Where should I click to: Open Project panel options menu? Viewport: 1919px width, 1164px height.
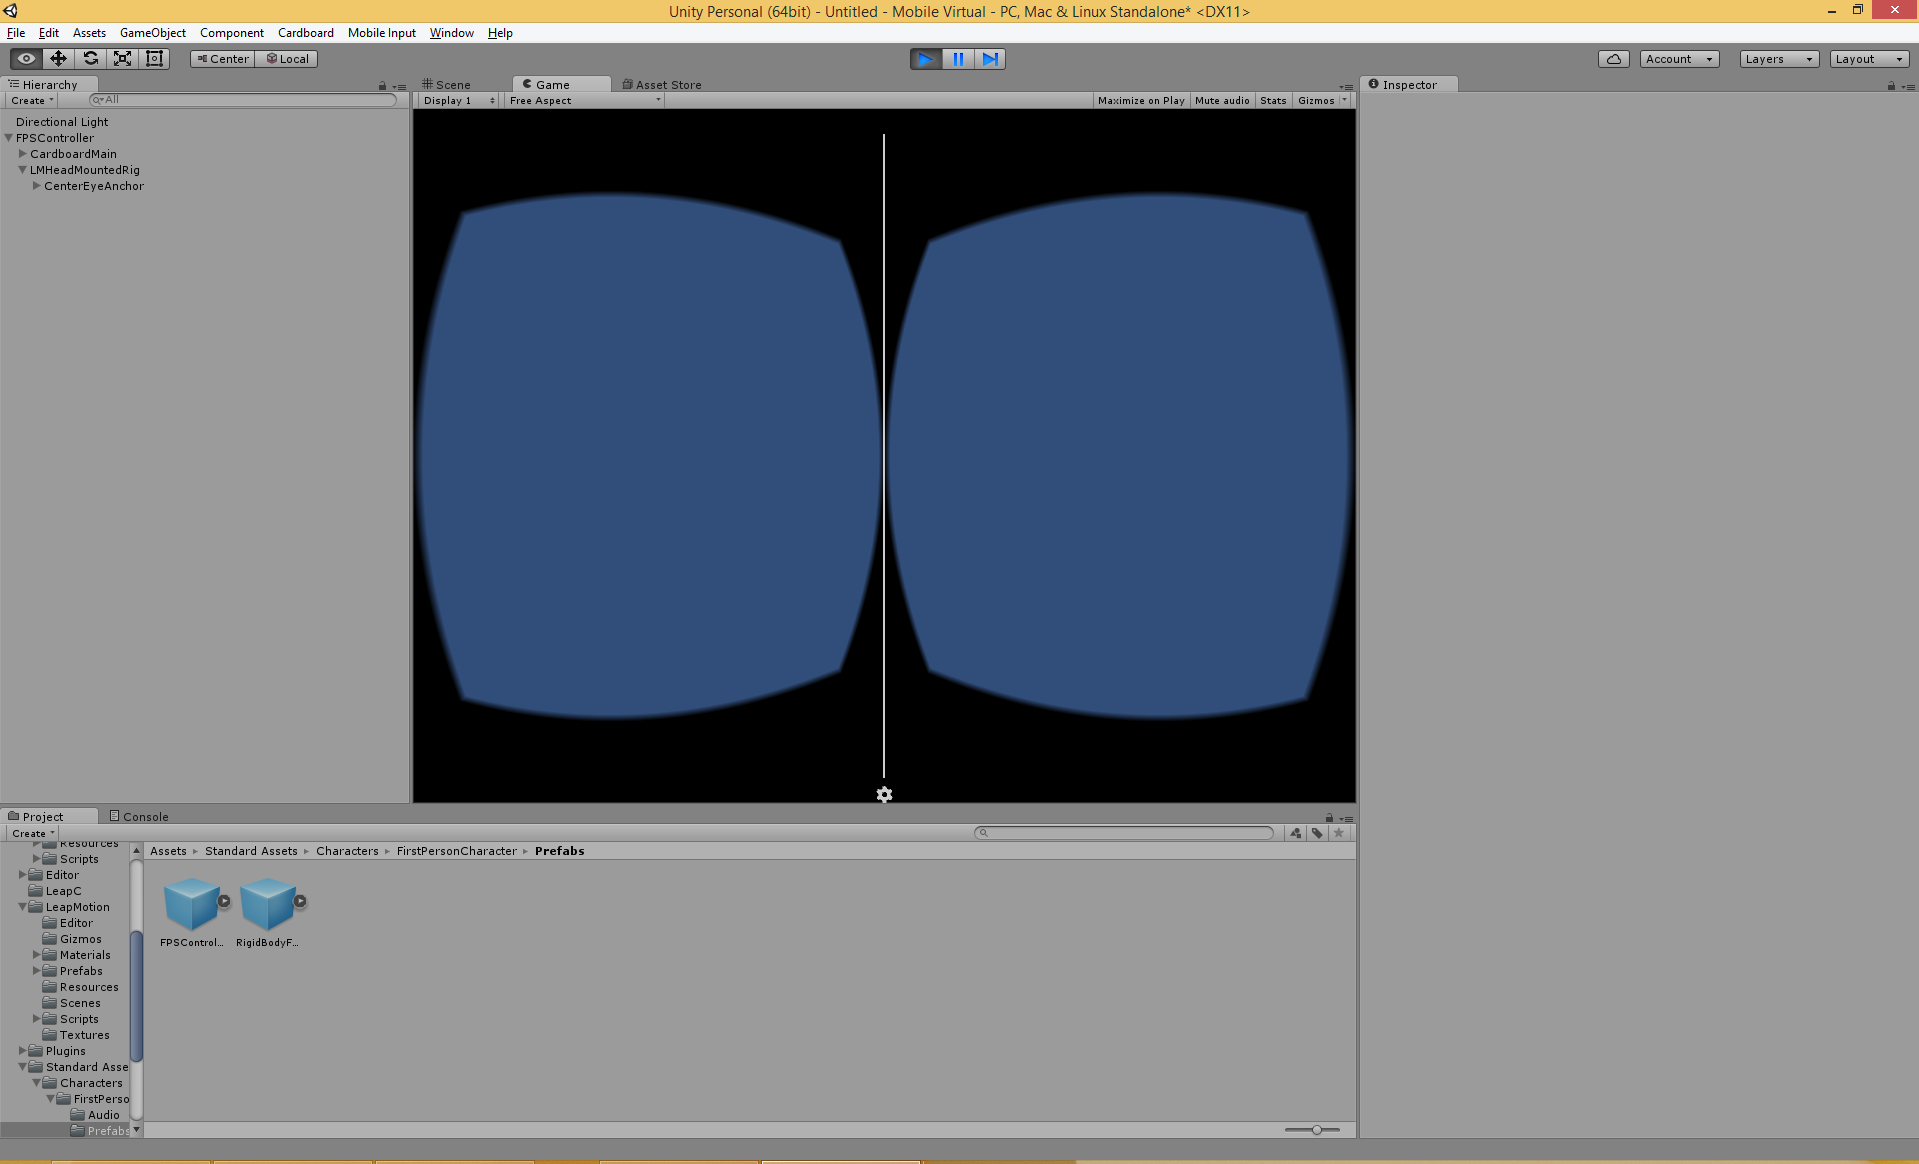(x=1347, y=819)
